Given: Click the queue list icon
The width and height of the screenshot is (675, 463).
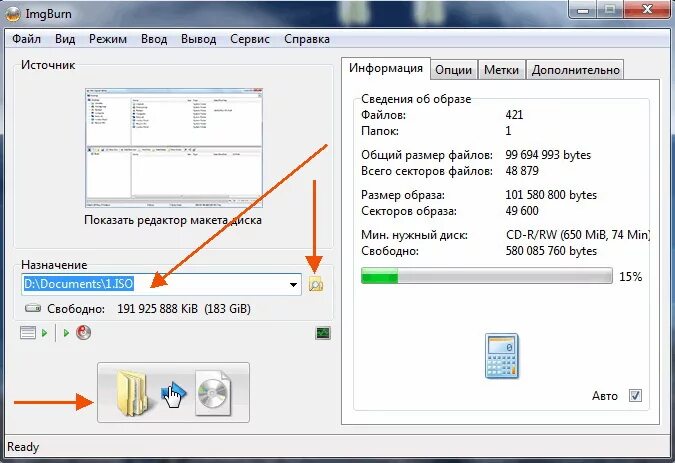Looking at the screenshot, I should tap(28, 333).
